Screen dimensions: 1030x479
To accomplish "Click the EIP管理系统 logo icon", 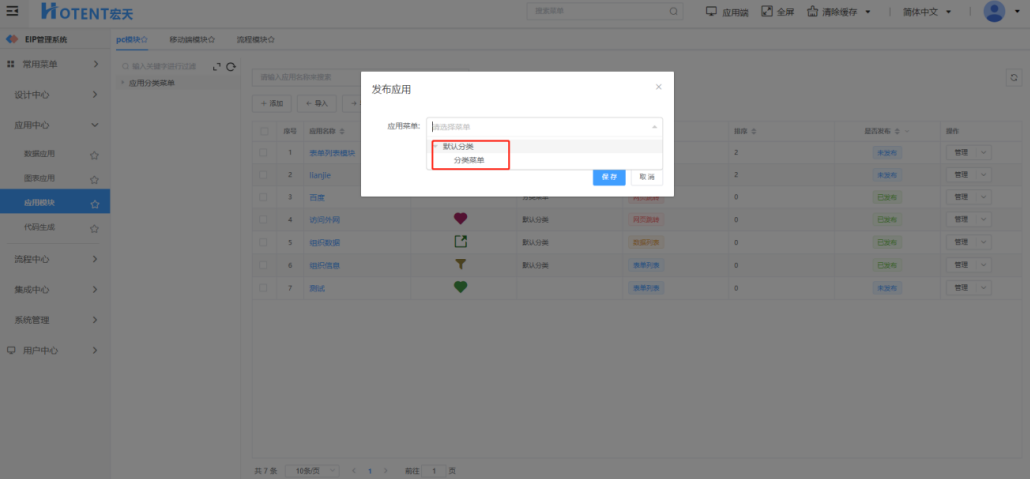I will pos(12,39).
